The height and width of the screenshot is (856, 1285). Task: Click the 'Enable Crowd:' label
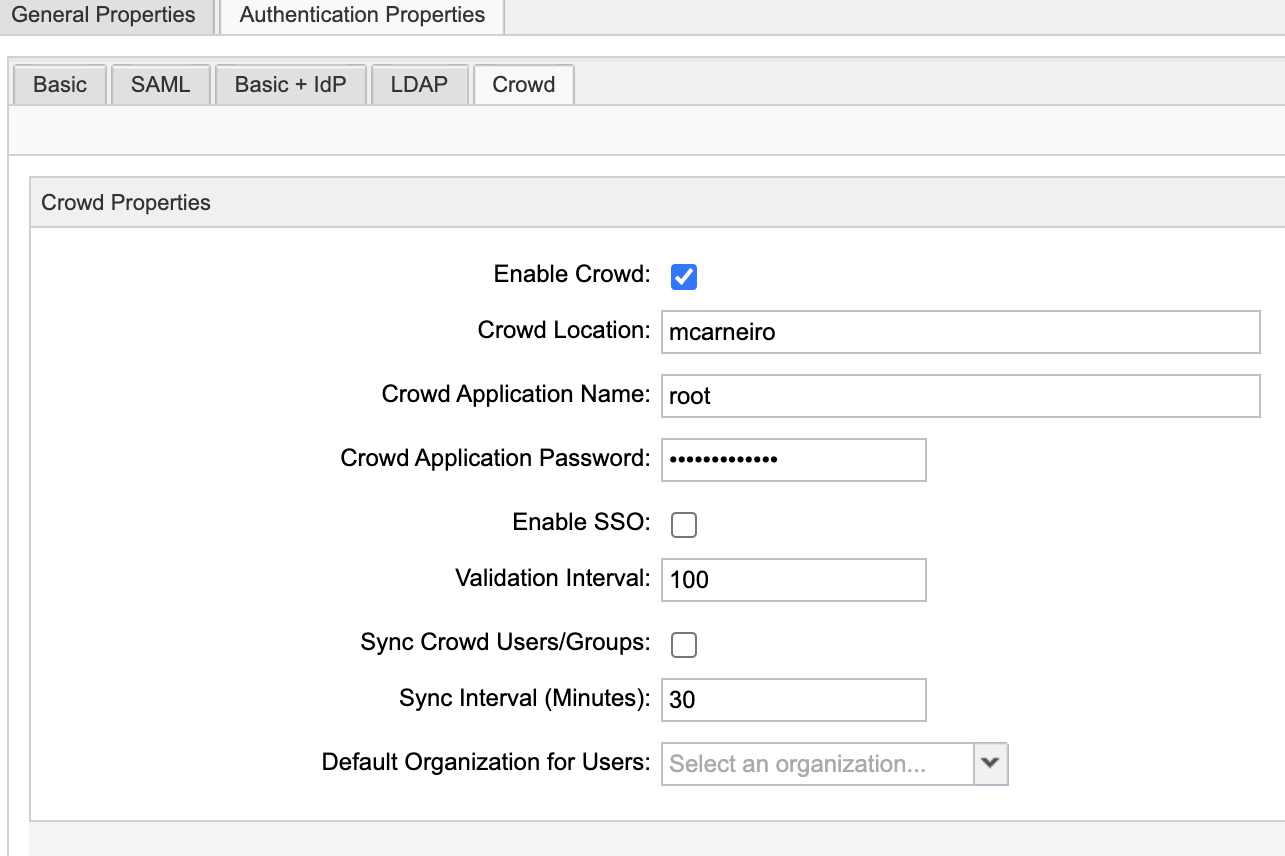click(x=572, y=274)
